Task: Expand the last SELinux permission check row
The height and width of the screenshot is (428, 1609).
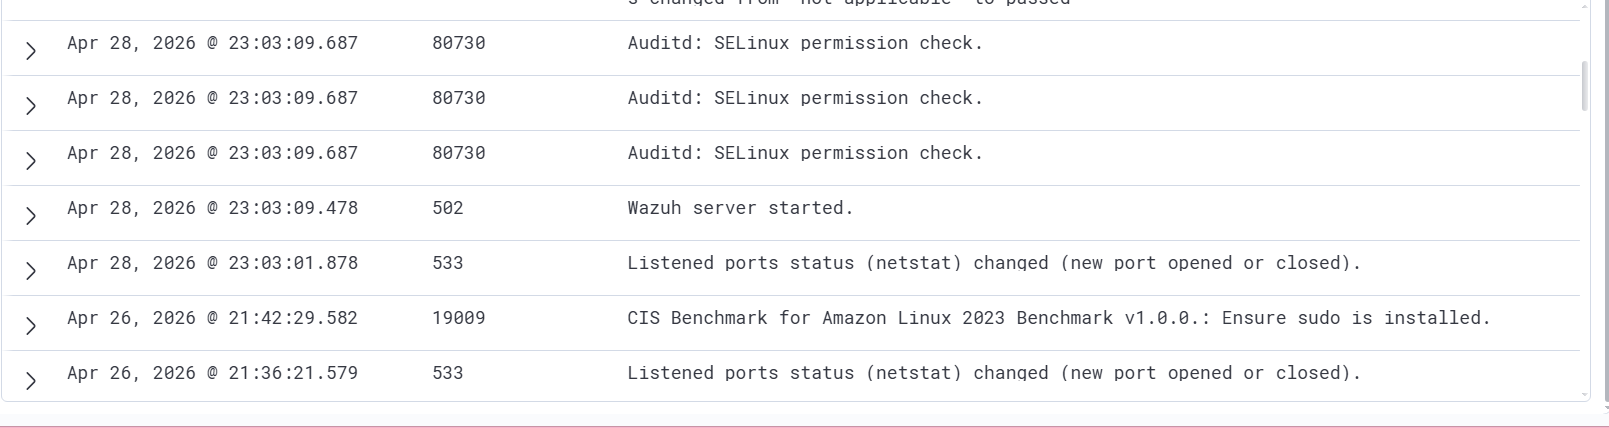Action: (x=31, y=161)
